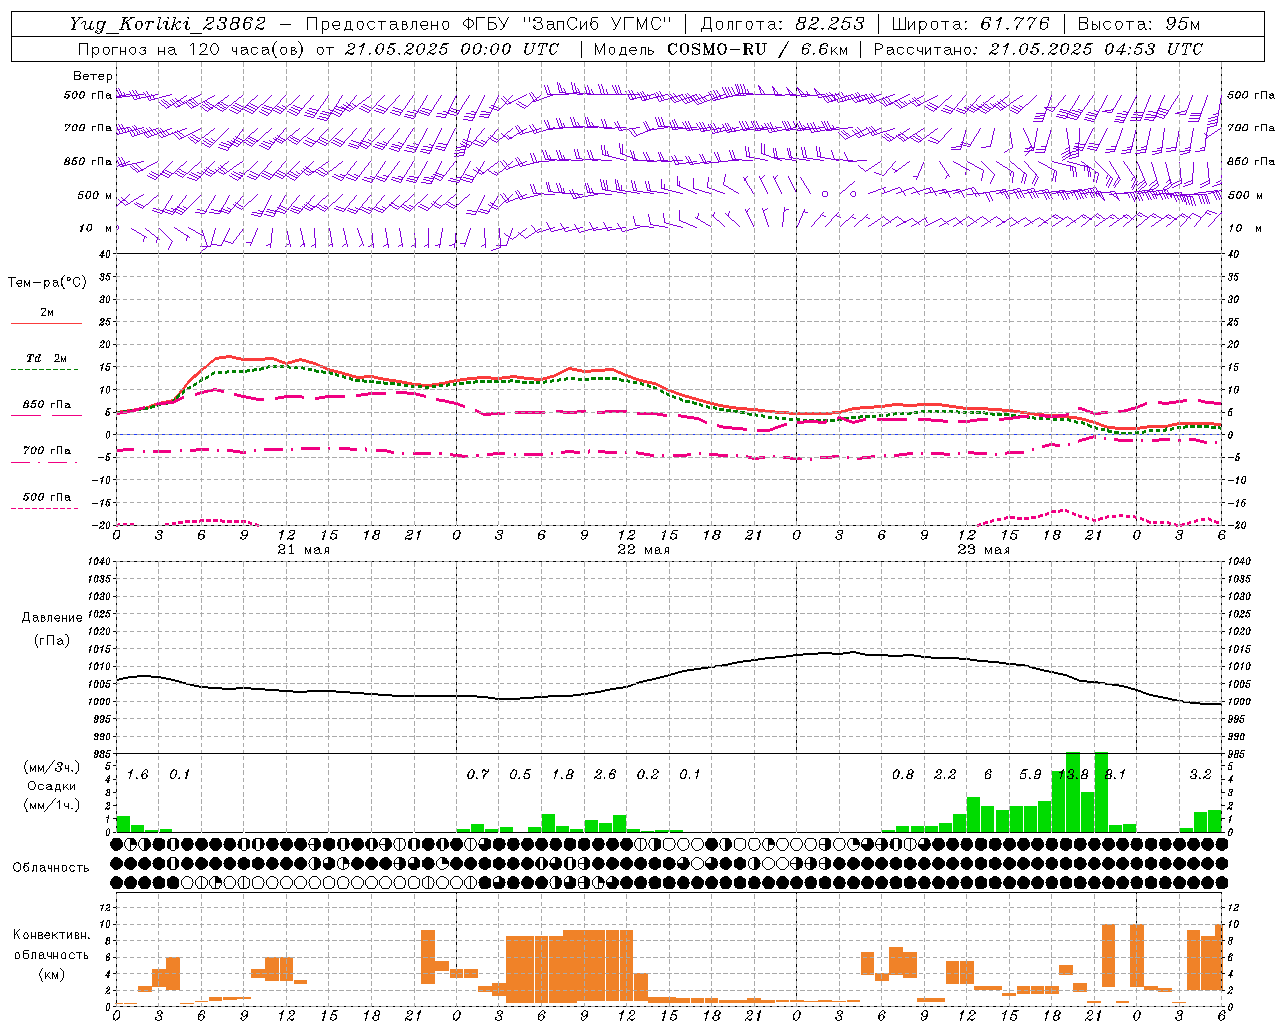The height and width of the screenshot is (1024, 1280).
Task: Click the Td 2м dew point legend entry
Action: coord(46,358)
